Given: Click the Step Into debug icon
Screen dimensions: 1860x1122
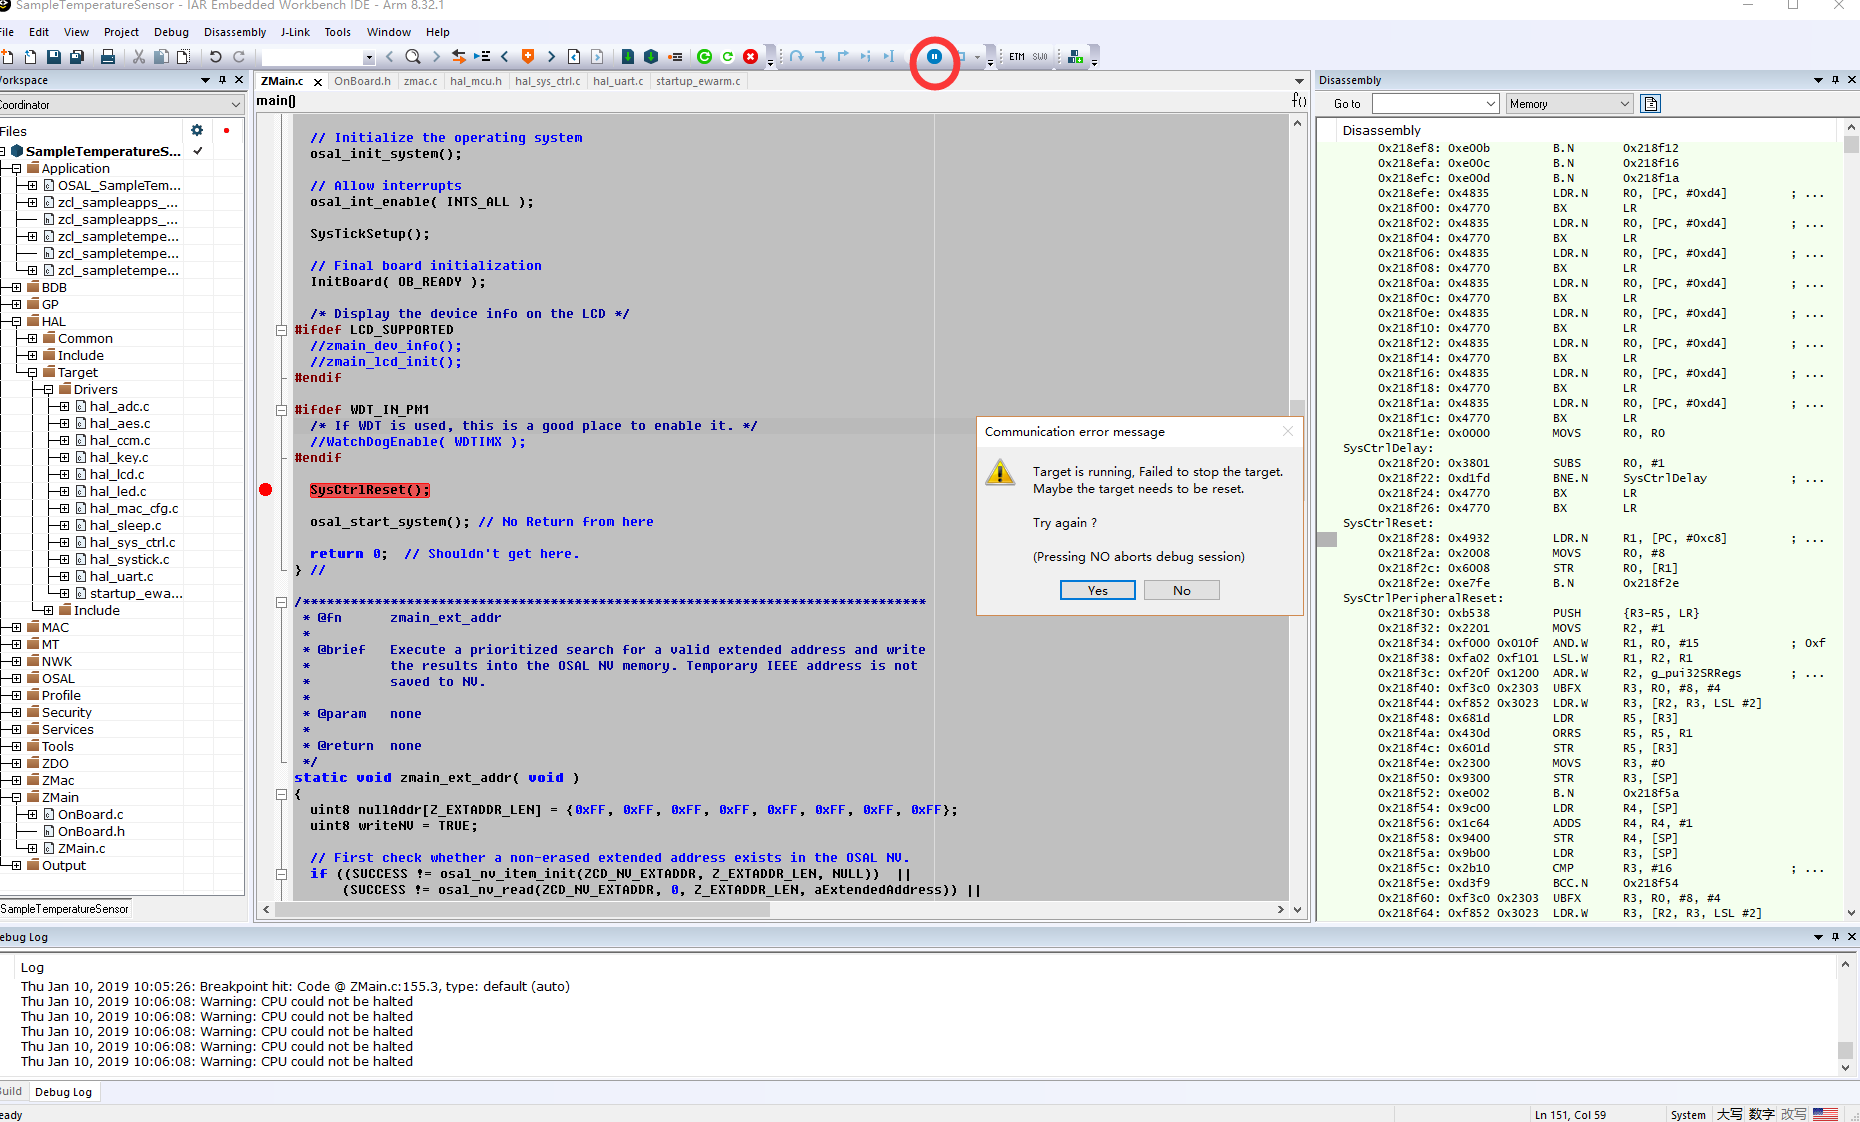Looking at the screenshot, I should 820,57.
